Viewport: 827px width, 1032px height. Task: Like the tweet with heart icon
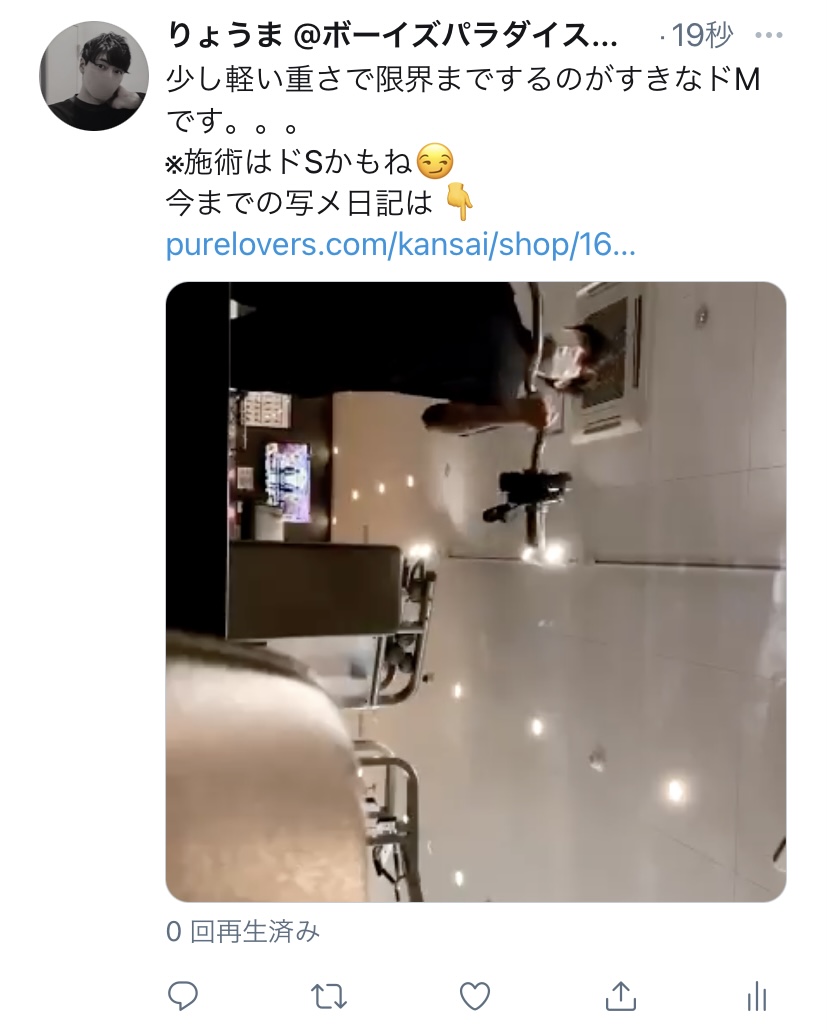475,996
